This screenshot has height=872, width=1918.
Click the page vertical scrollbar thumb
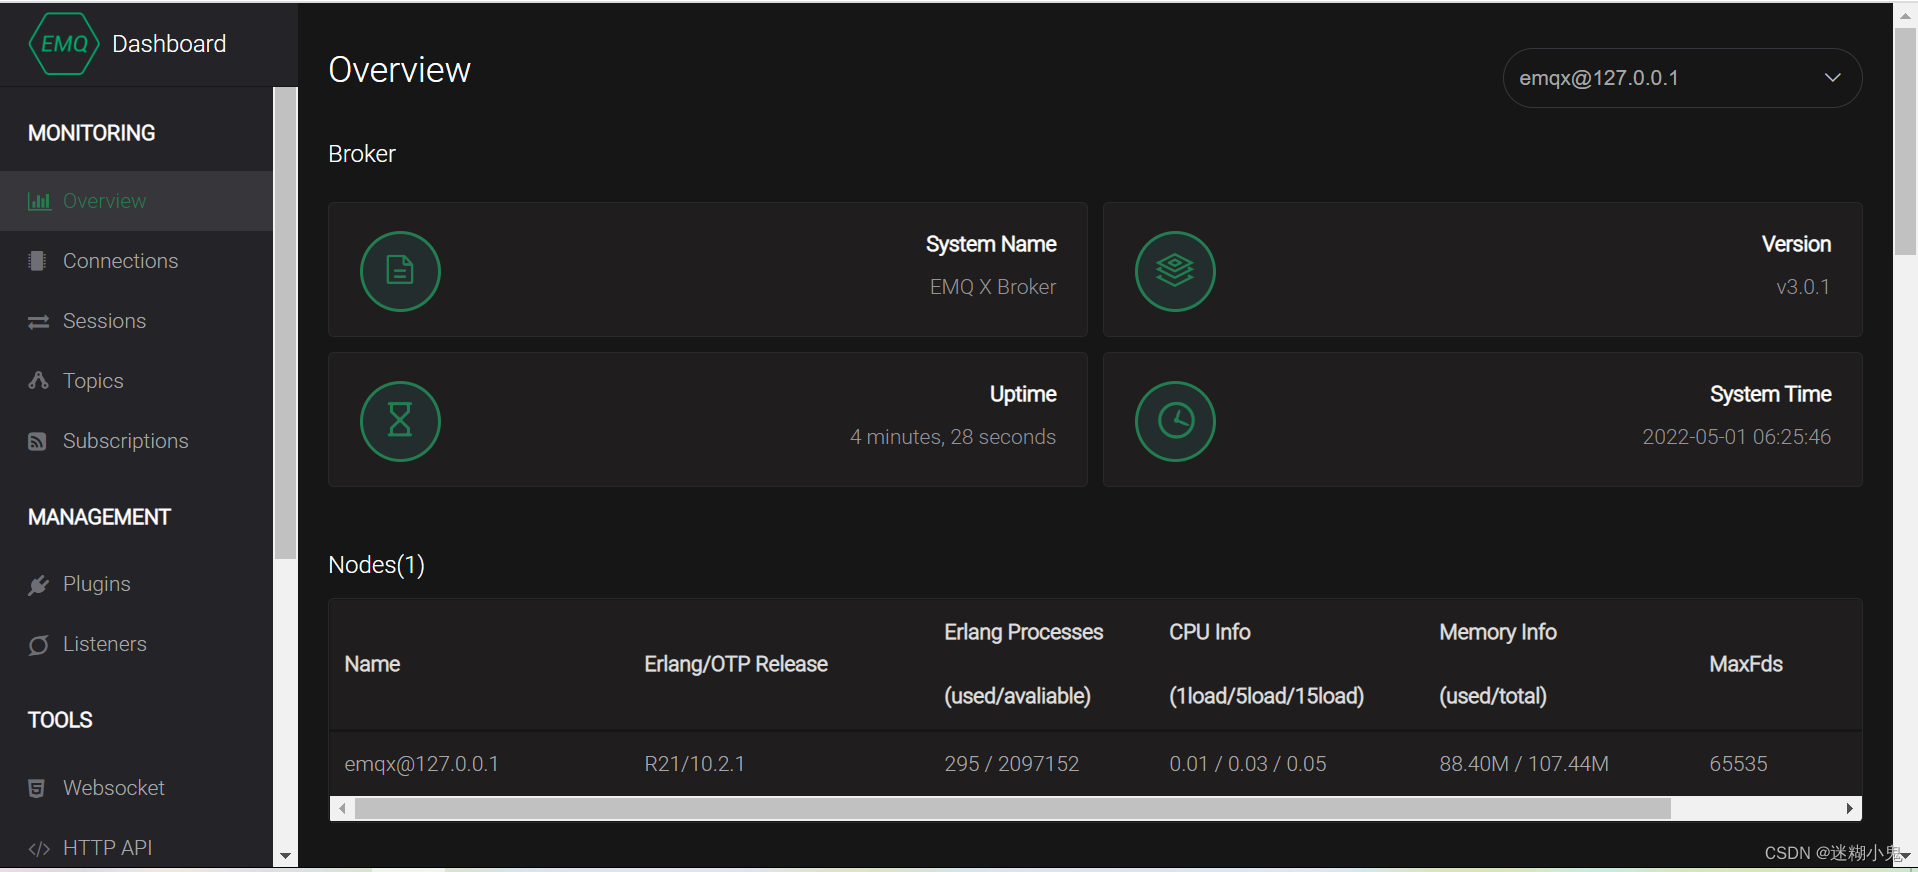tap(1905, 143)
